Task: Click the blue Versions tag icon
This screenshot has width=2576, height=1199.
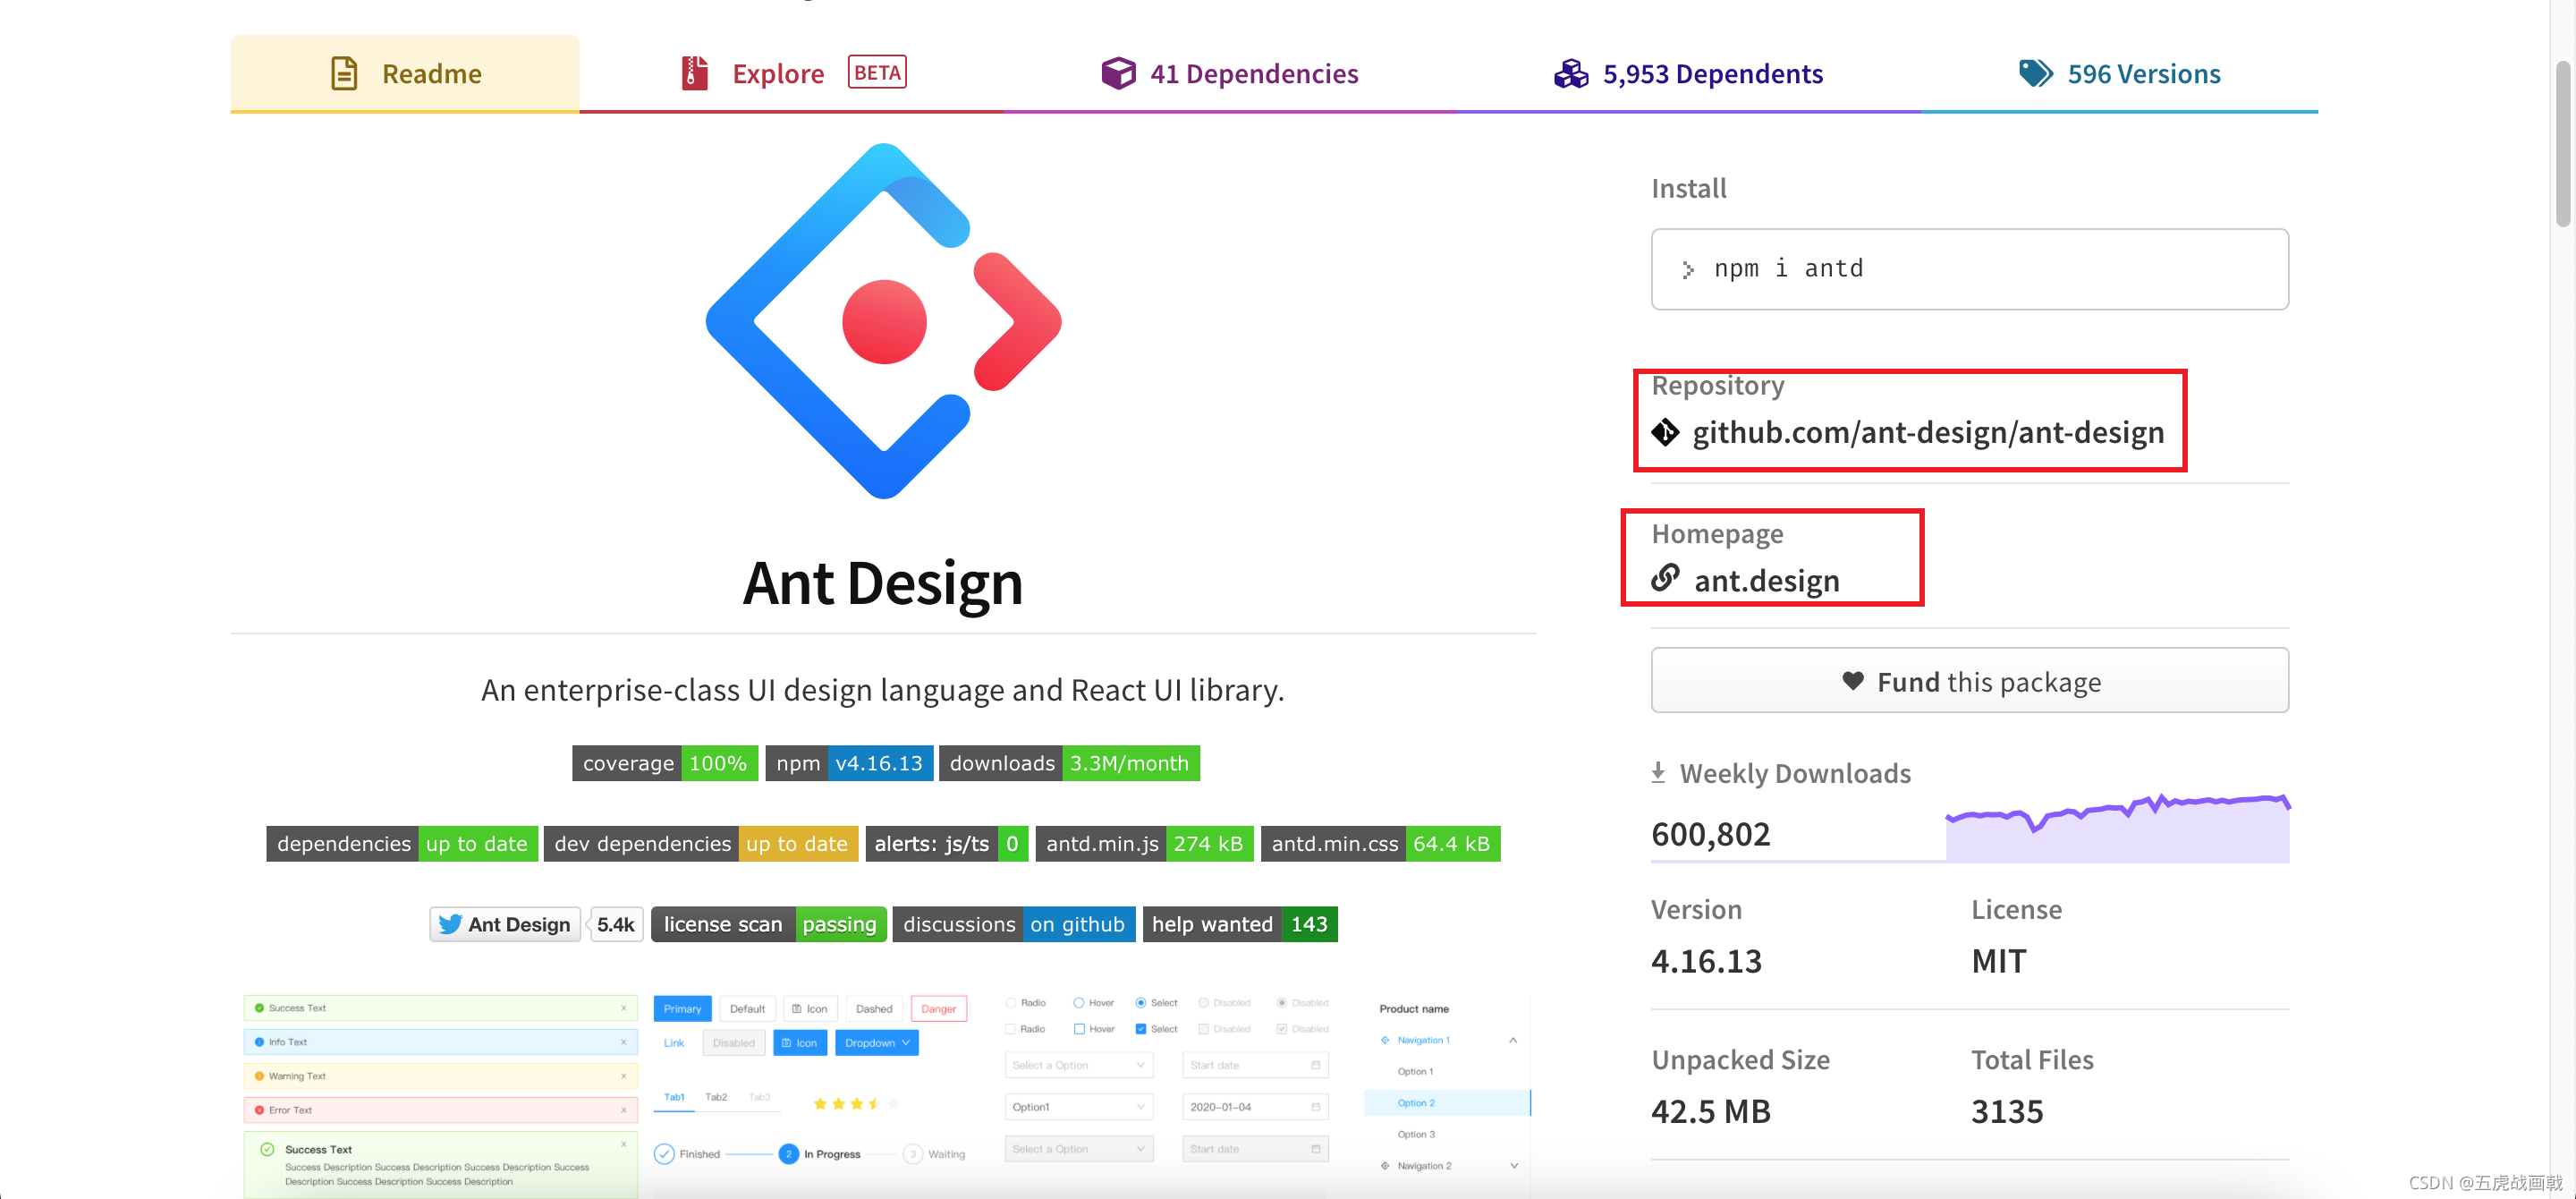Action: [x=2034, y=73]
